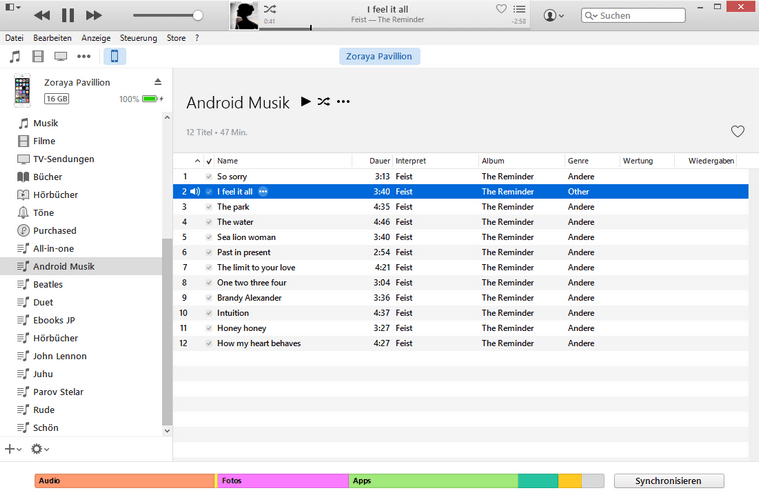Uncheck the 'The park' track checkbox
This screenshot has height=500, width=759.
click(x=209, y=207)
